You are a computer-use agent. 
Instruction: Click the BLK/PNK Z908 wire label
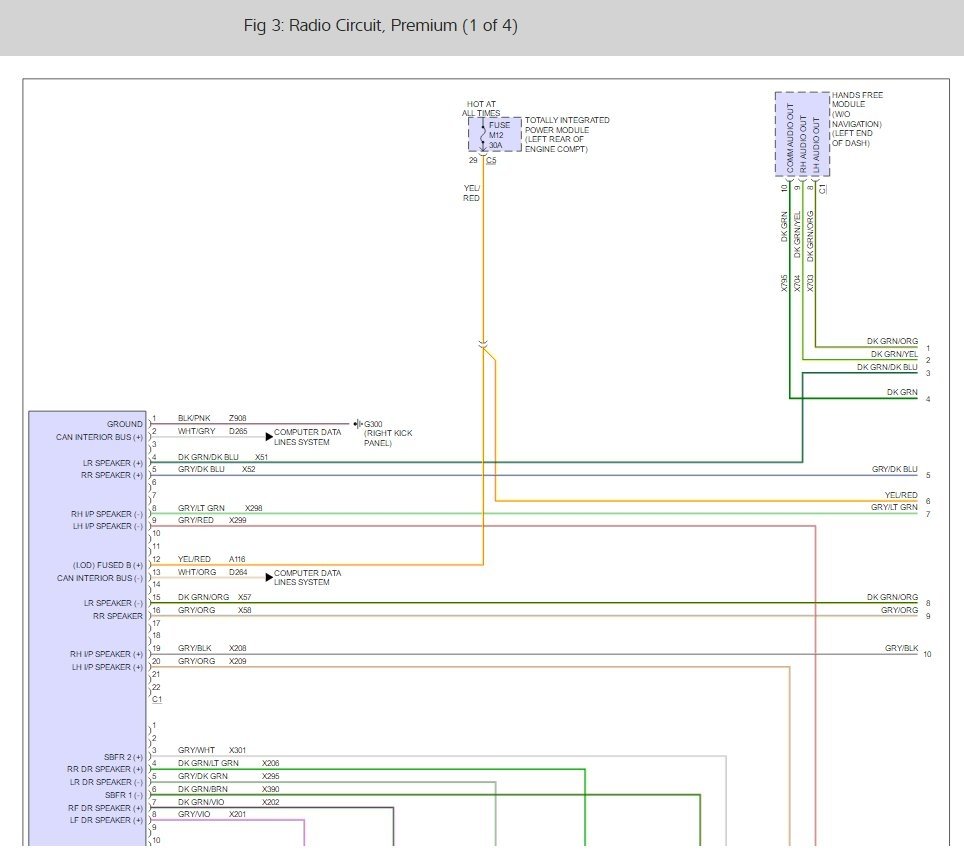pos(211,419)
